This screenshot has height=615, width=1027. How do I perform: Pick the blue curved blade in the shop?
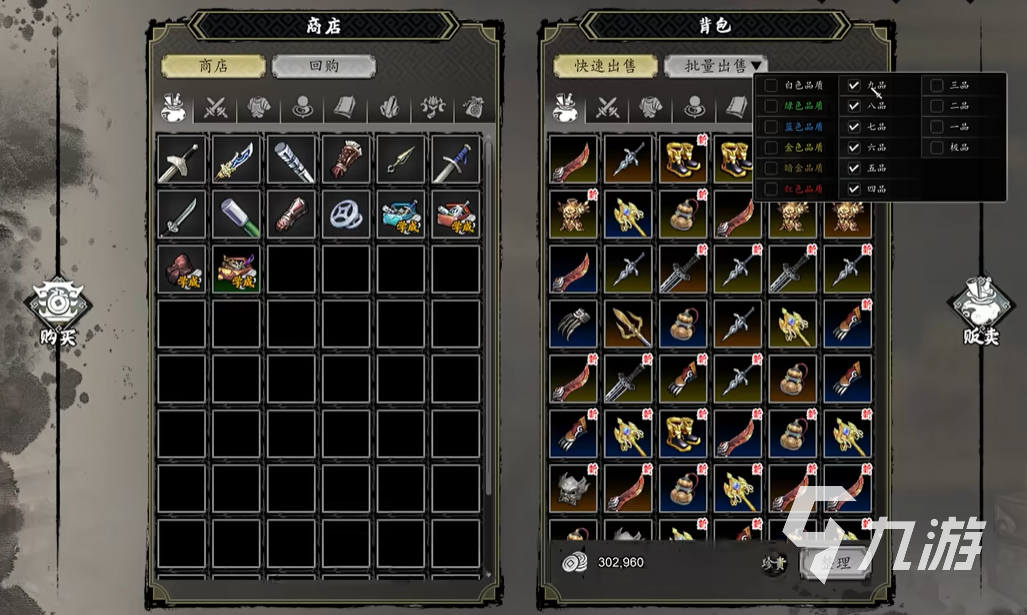pos(236,160)
